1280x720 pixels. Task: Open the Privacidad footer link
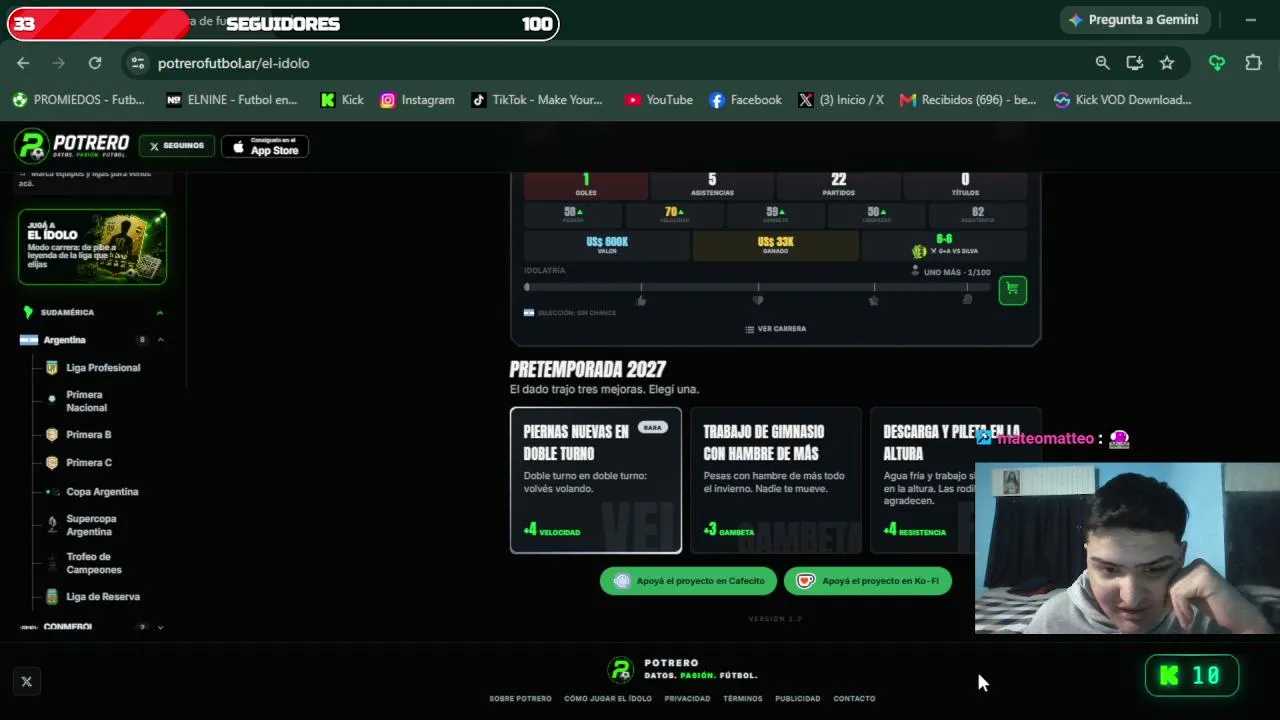click(688, 699)
